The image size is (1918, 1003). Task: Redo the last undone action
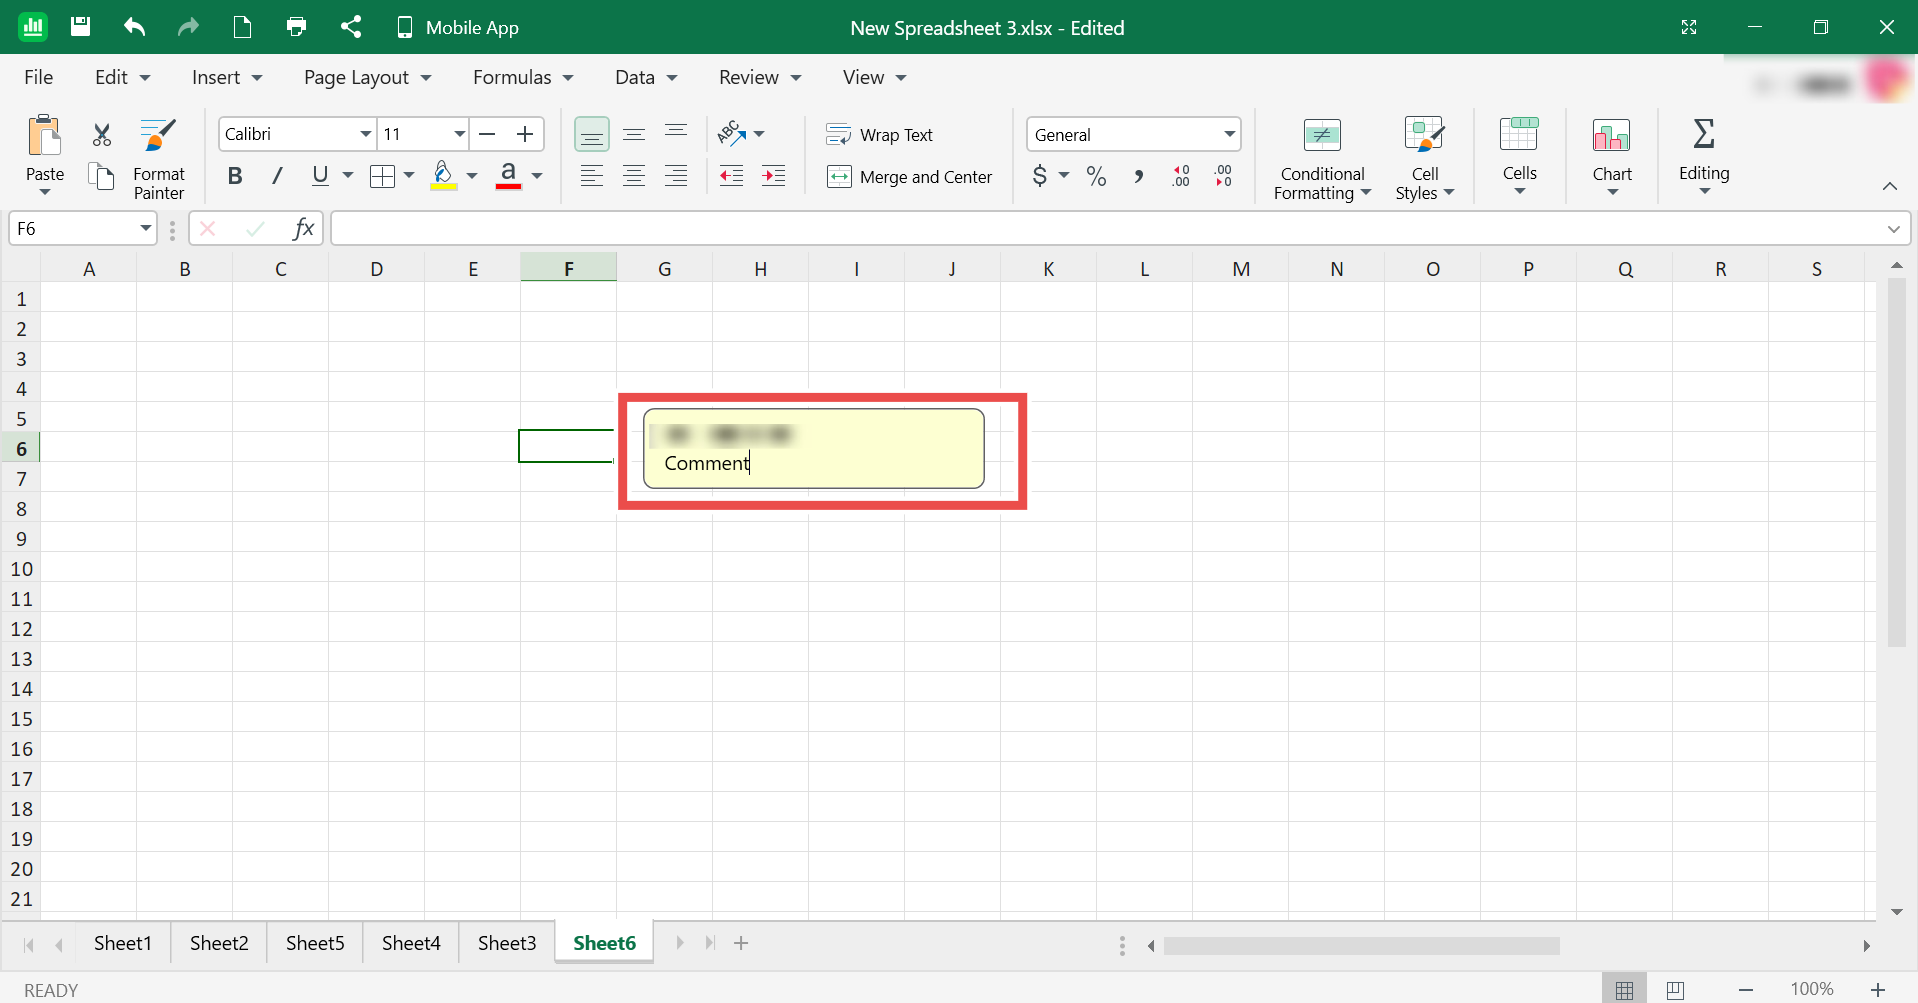188,27
